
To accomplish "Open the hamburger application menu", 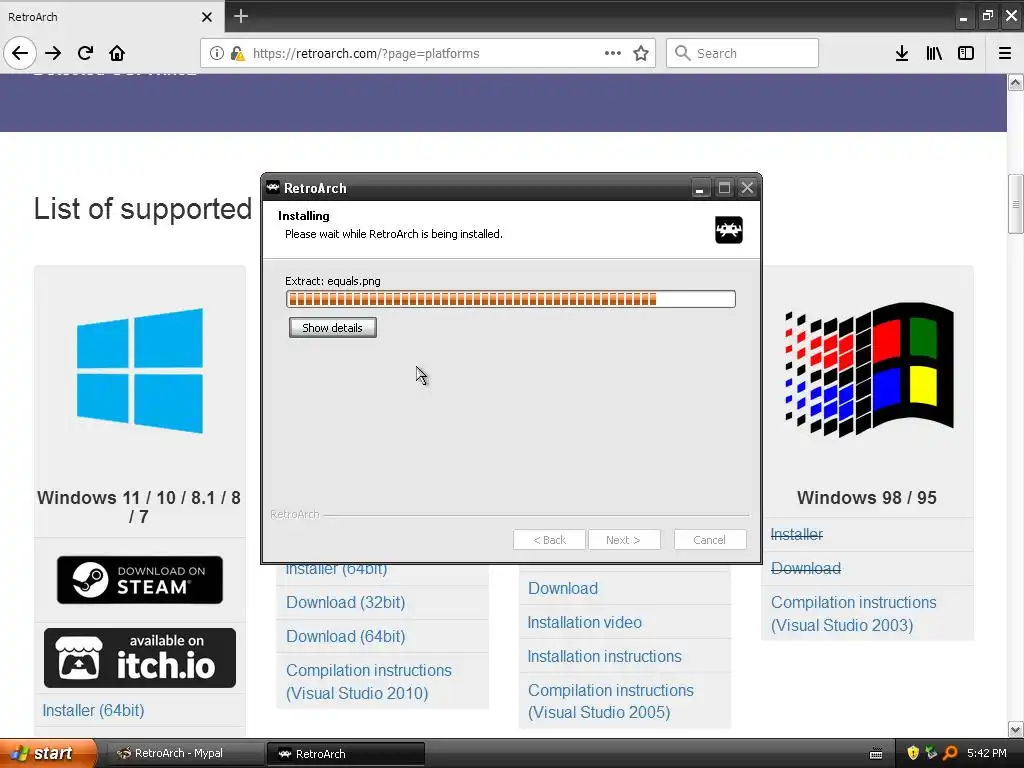I will click(1005, 53).
